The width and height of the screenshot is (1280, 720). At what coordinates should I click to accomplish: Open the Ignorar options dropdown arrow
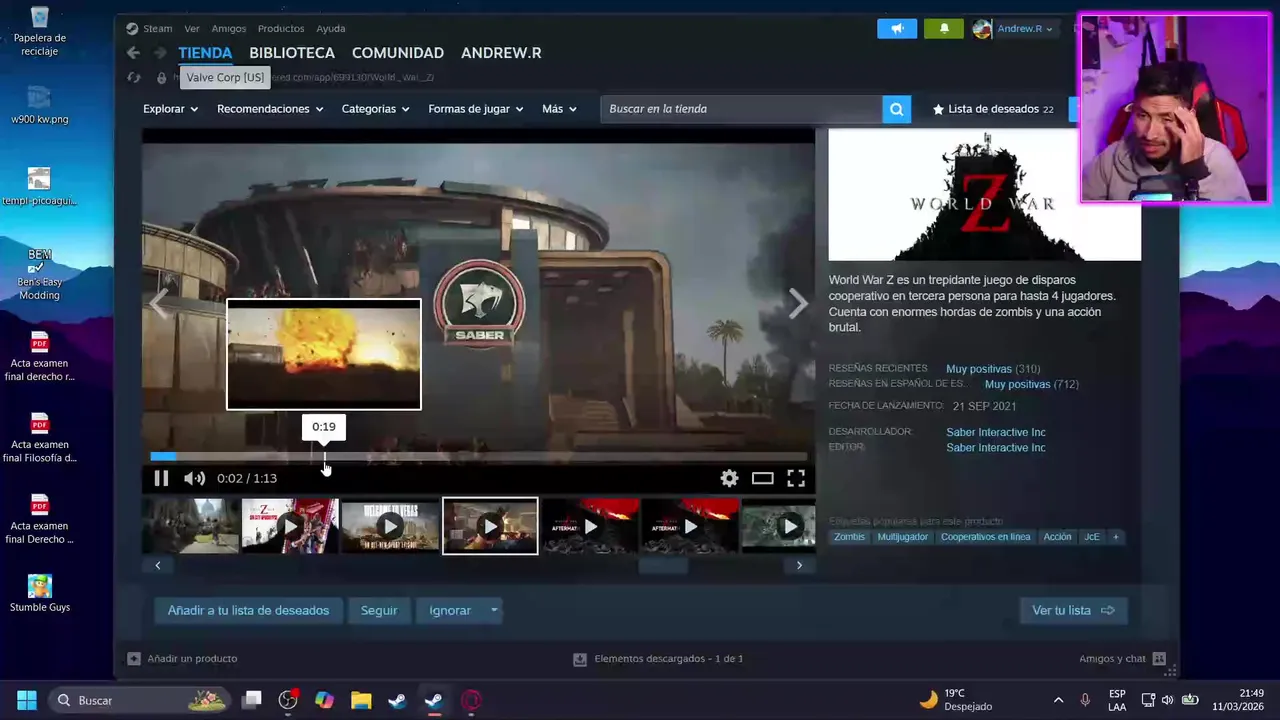[494, 610]
